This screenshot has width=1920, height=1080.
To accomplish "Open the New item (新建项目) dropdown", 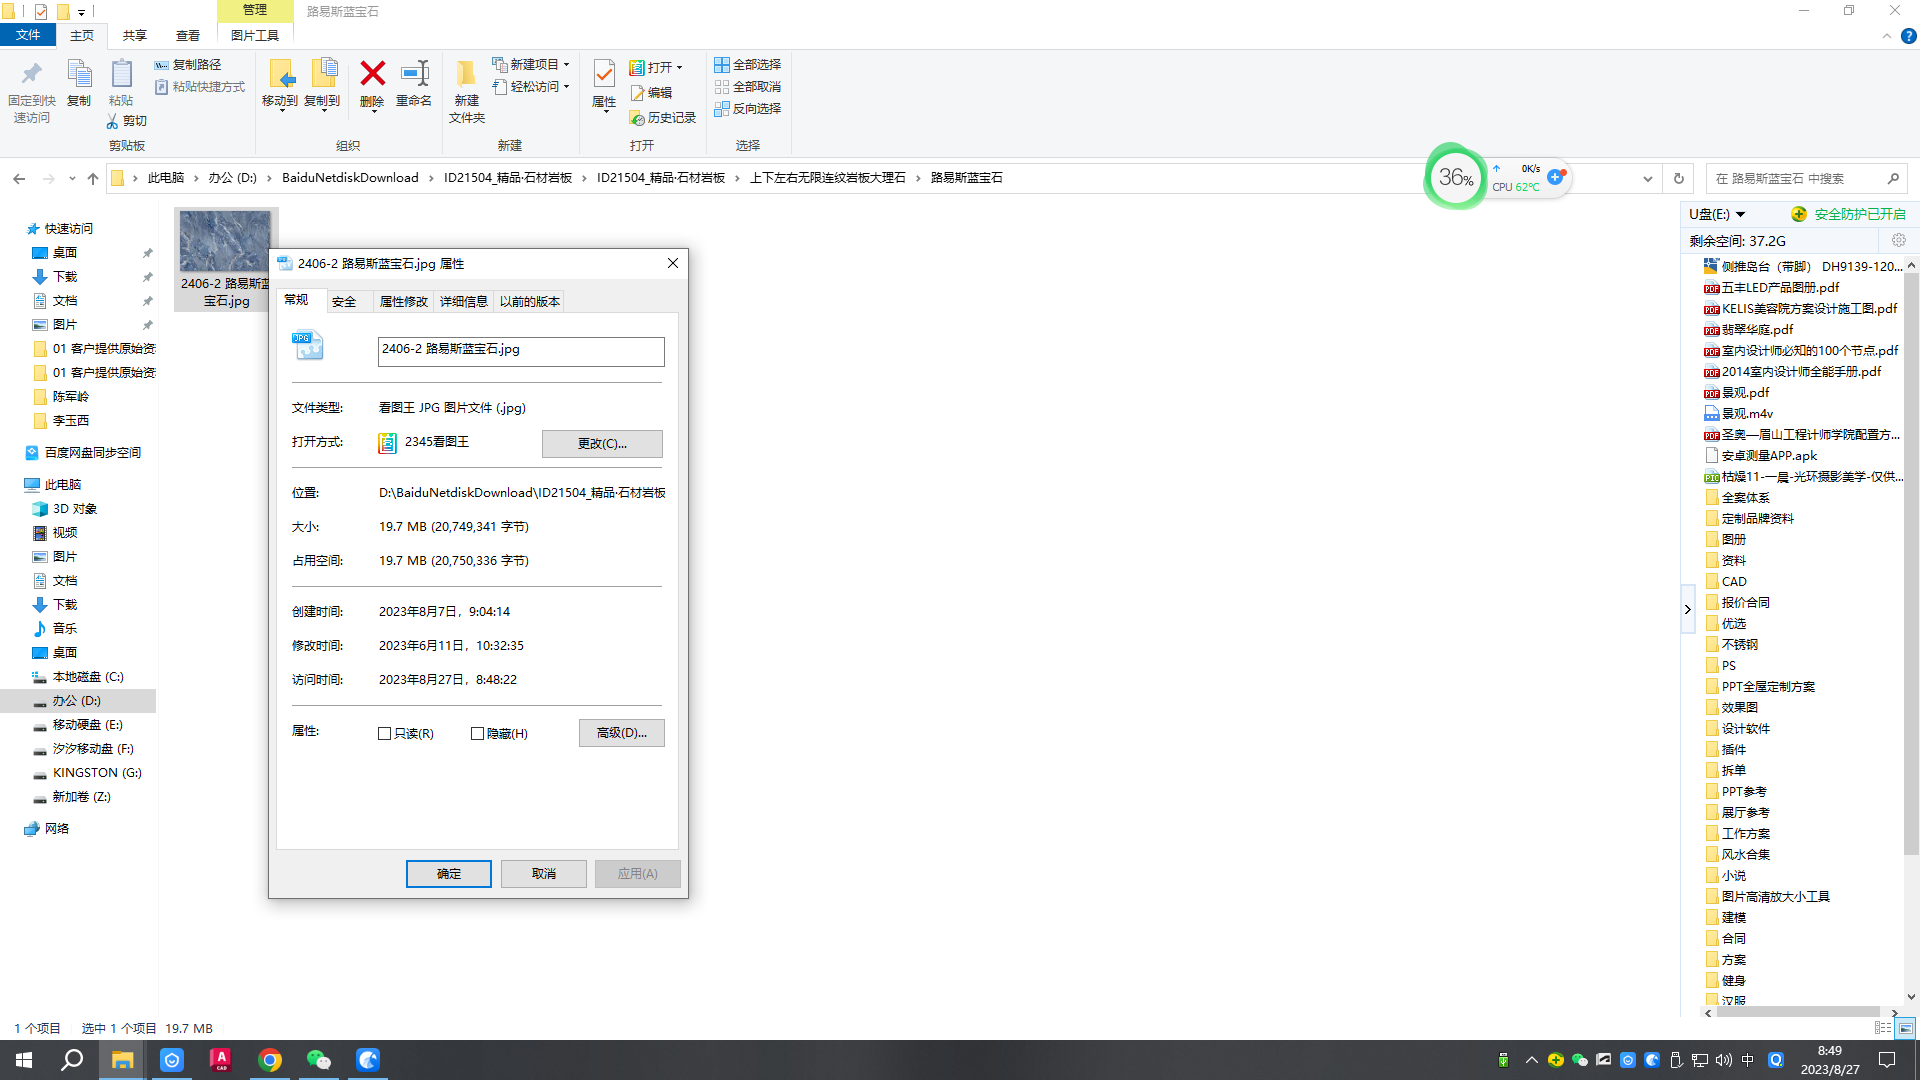I will [531, 65].
